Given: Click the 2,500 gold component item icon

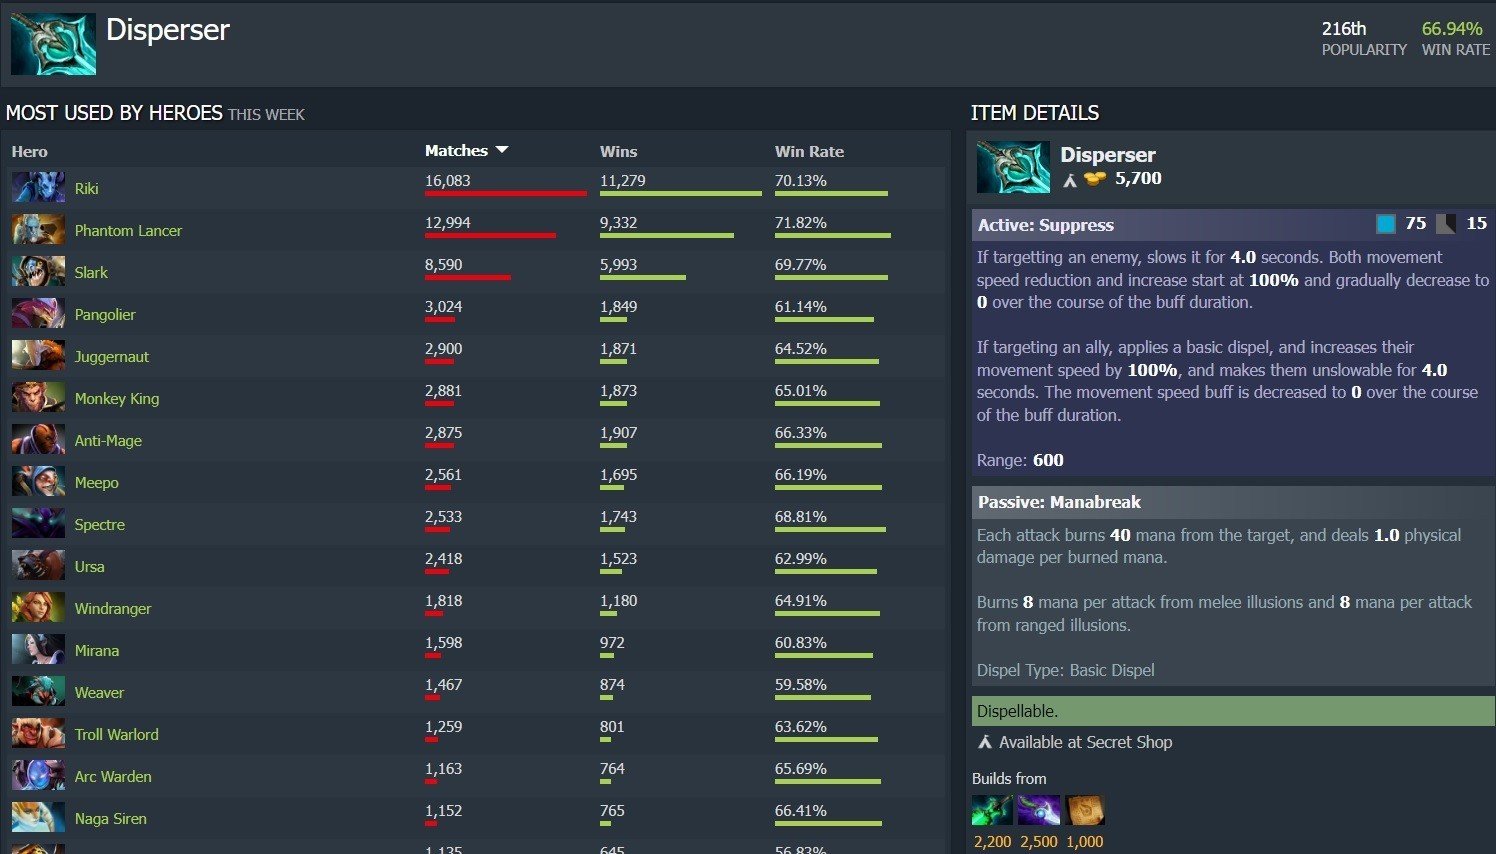Looking at the screenshot, I should pyautogui.click(x=1038, y=810).
